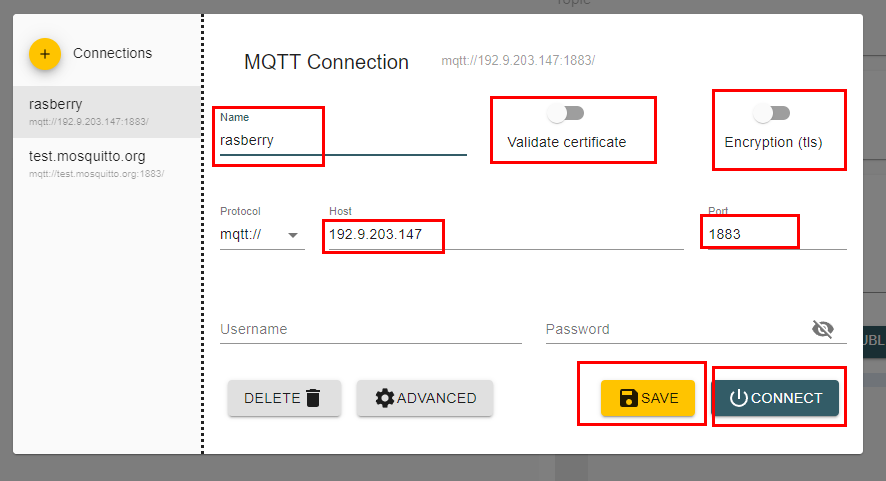Select the rasberry connection in sidebar
Screen dimensions: 886x481
click(107, 112)
